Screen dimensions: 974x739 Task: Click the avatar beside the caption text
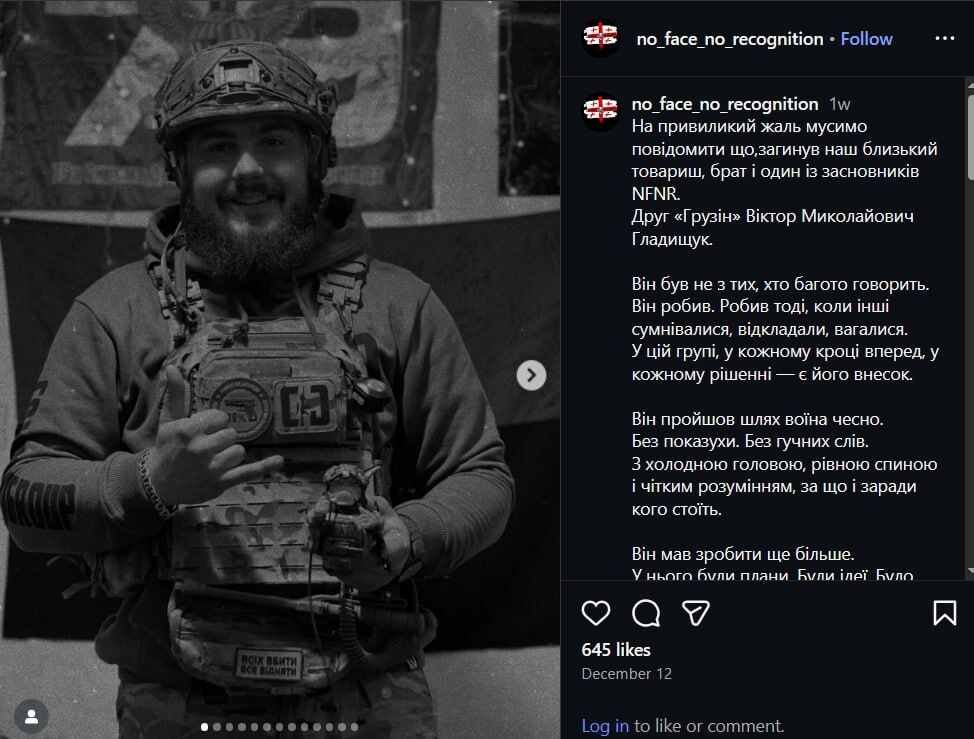[601, 112]
